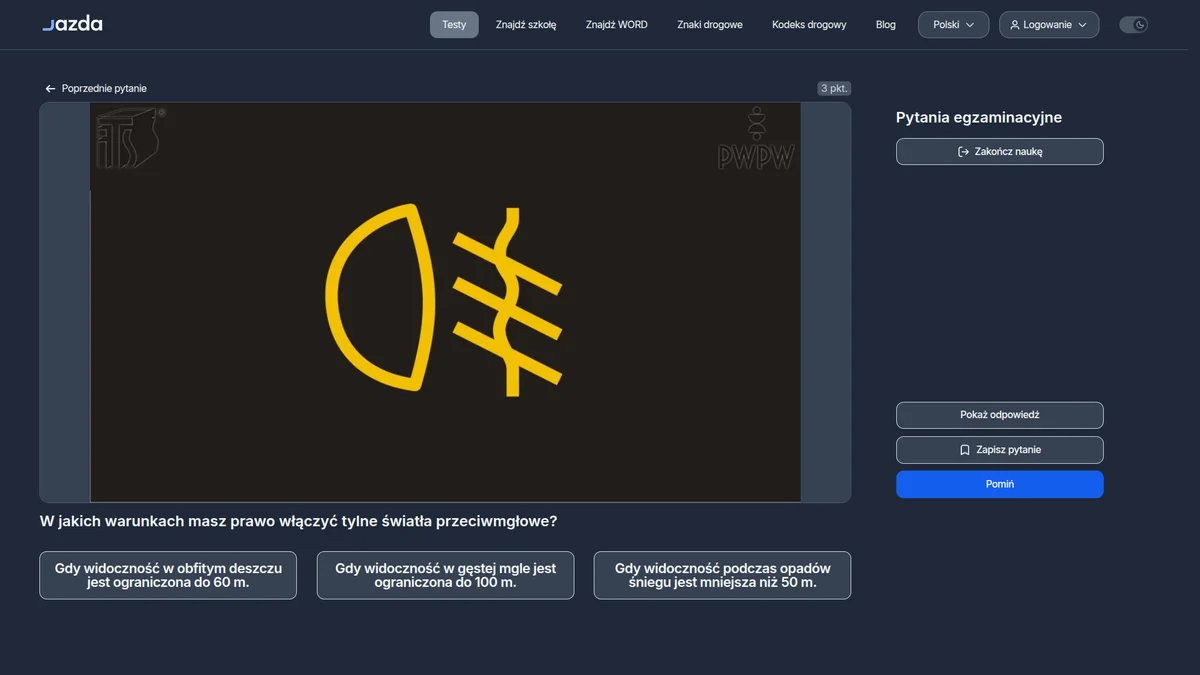The image size is (1200, 675).
Task: Go to Znajdź szkołę
Action: 526,25
